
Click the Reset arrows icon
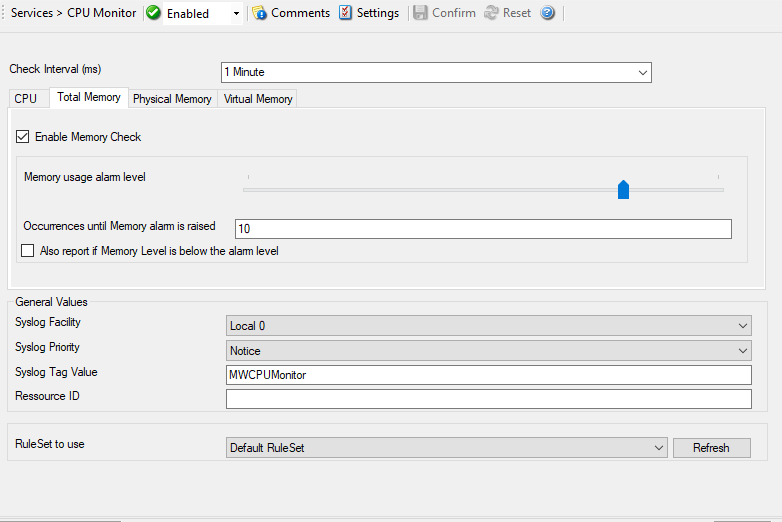[491, 13]
